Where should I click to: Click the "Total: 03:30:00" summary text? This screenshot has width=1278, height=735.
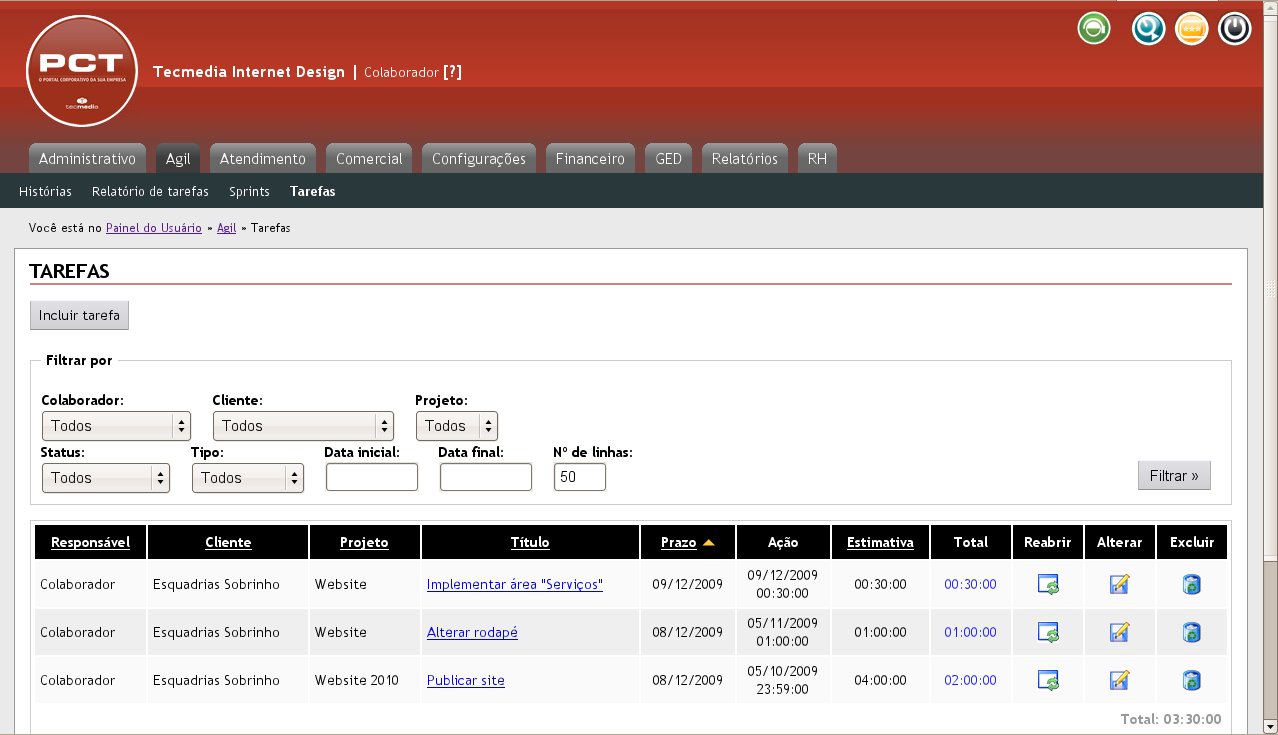tap(1171, 719)
